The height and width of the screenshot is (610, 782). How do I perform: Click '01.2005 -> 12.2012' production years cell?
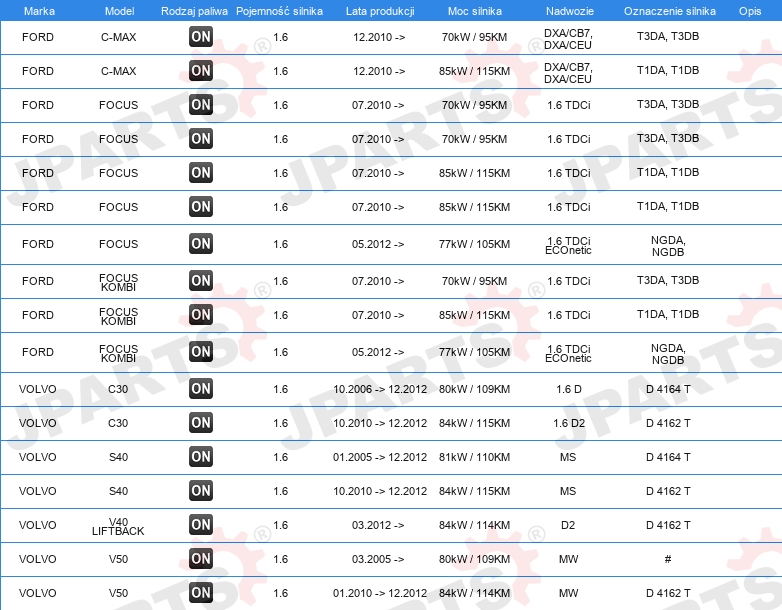coord(380,457)
